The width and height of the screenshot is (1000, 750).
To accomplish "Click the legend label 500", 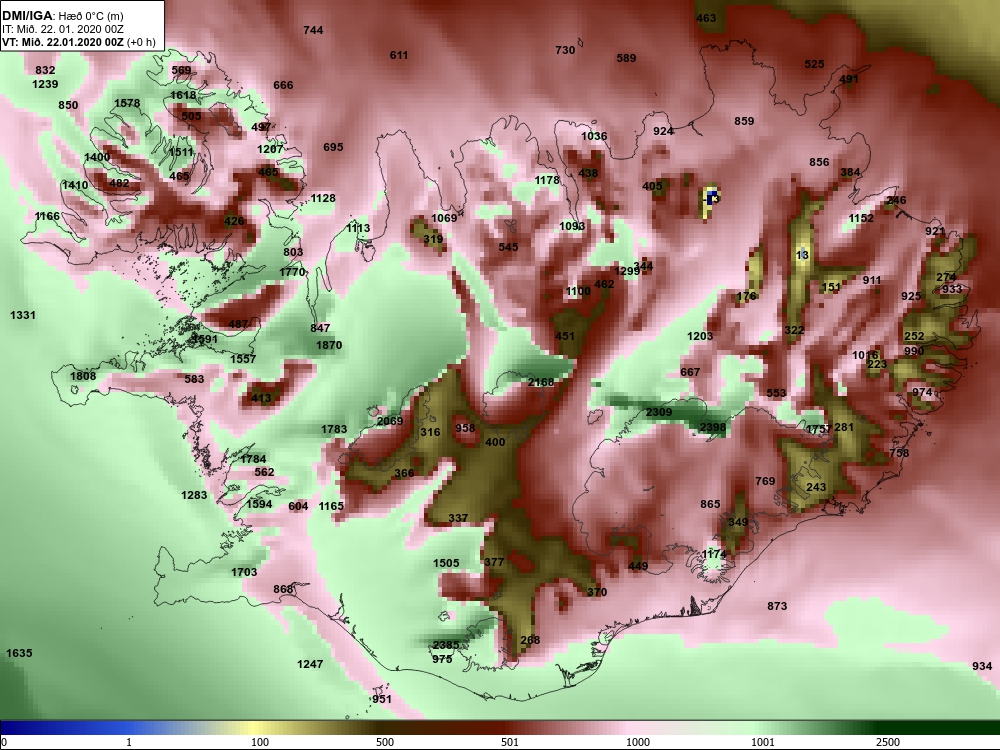I will coord(385,742).
